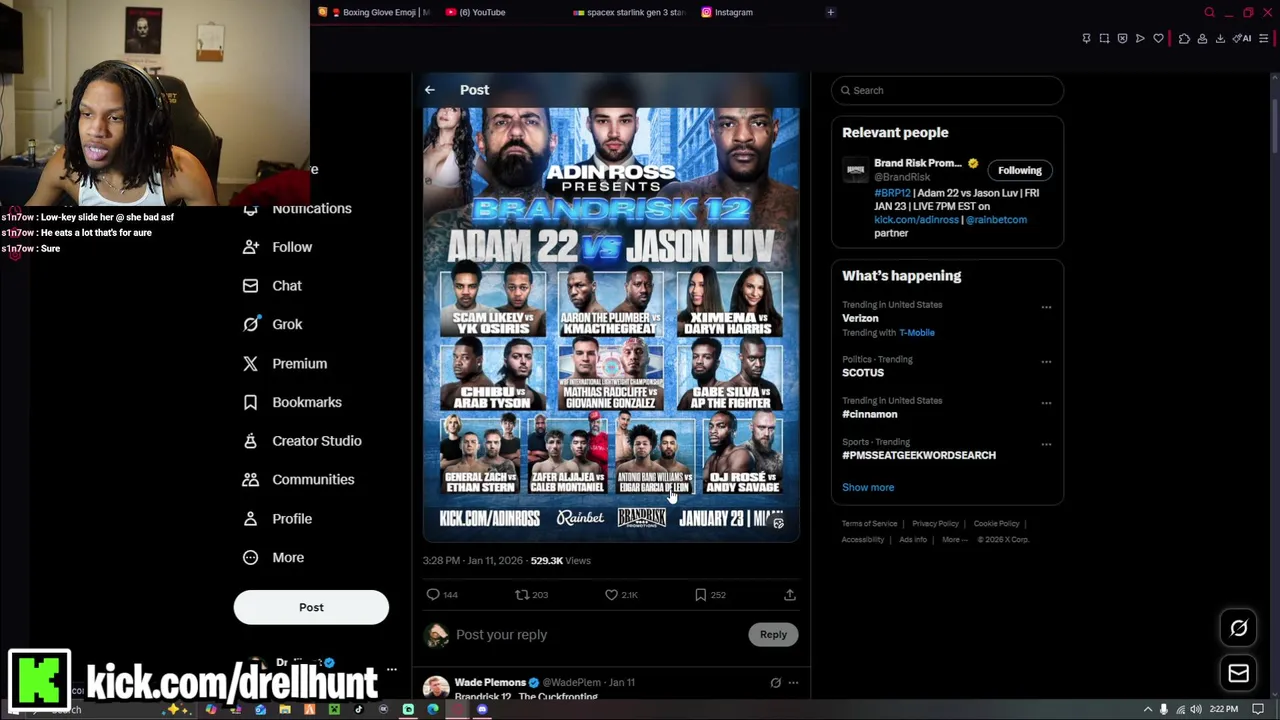Click the share post icon
1280x720 pixels.
pyautogui.click(x=790, y=595)
